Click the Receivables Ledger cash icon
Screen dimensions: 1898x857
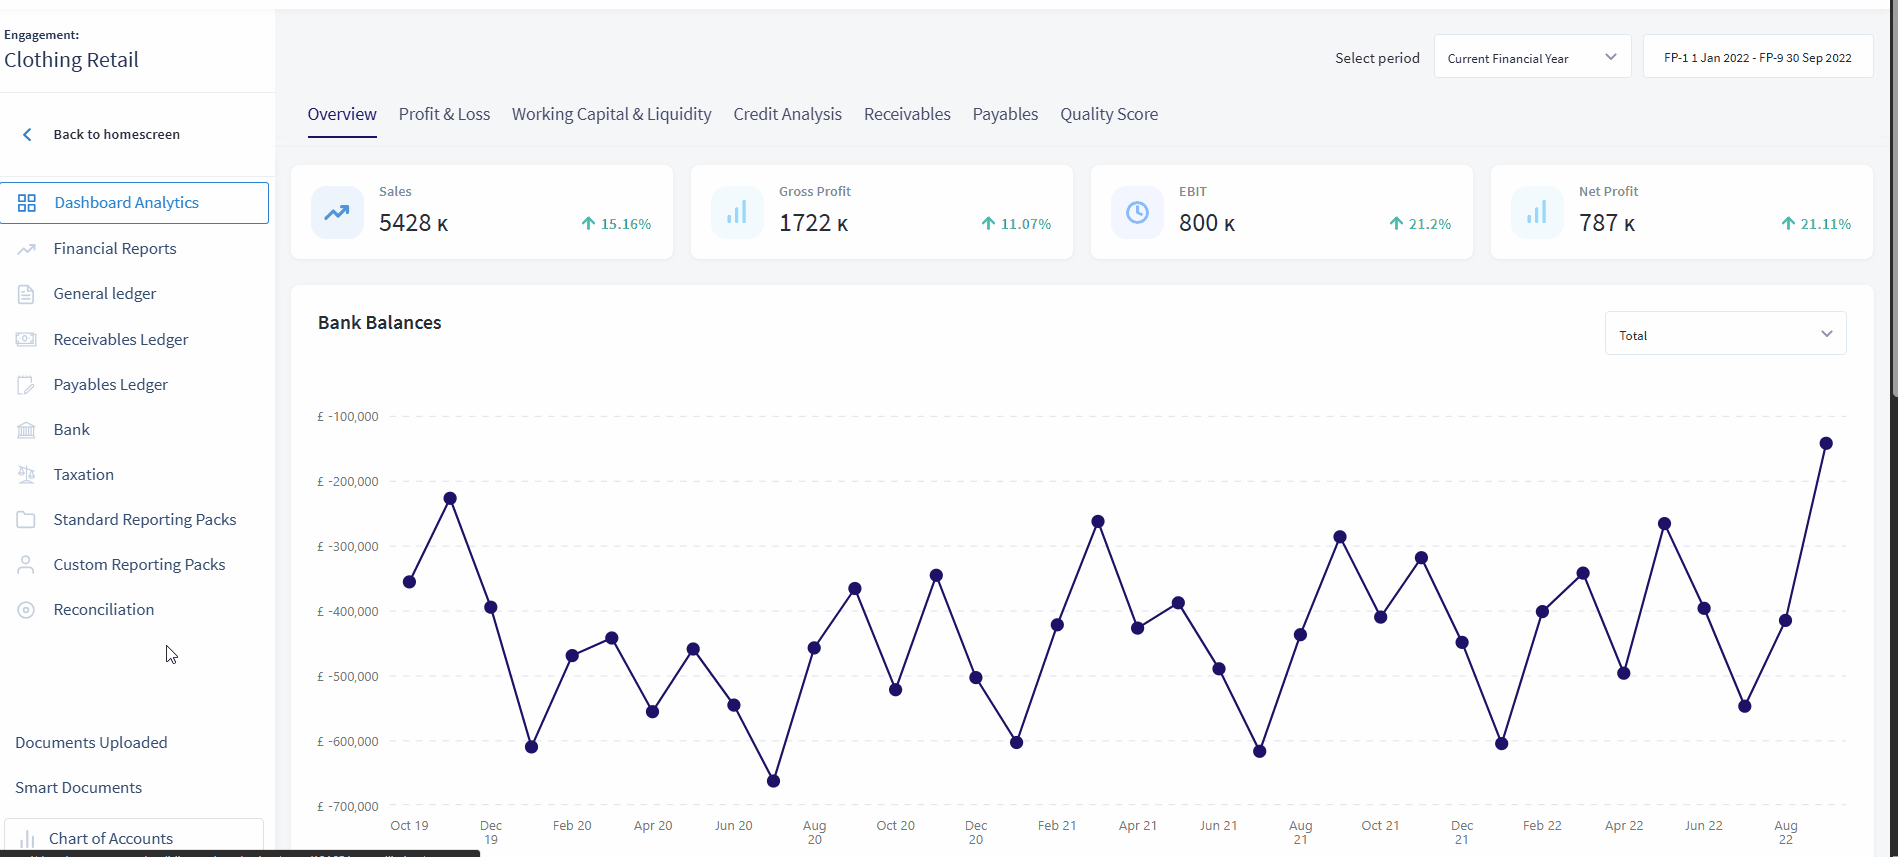tap(27, 340)
